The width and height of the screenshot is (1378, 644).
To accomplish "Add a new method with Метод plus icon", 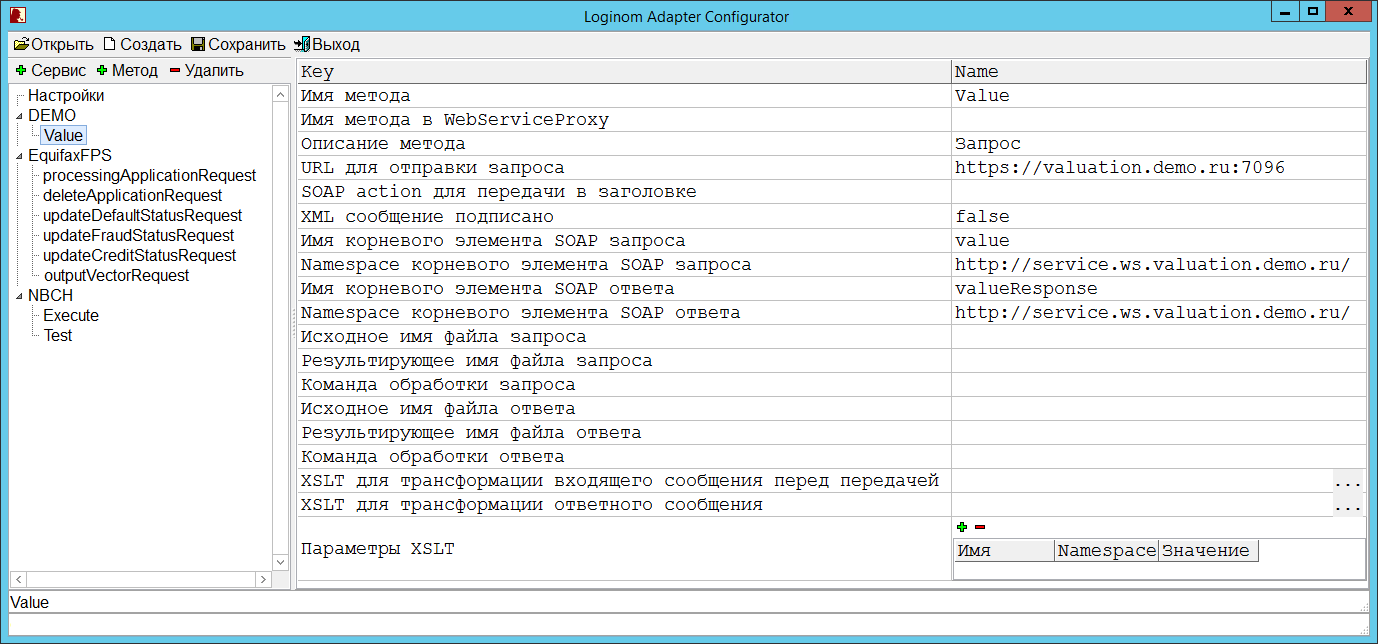I will (102, 71).
